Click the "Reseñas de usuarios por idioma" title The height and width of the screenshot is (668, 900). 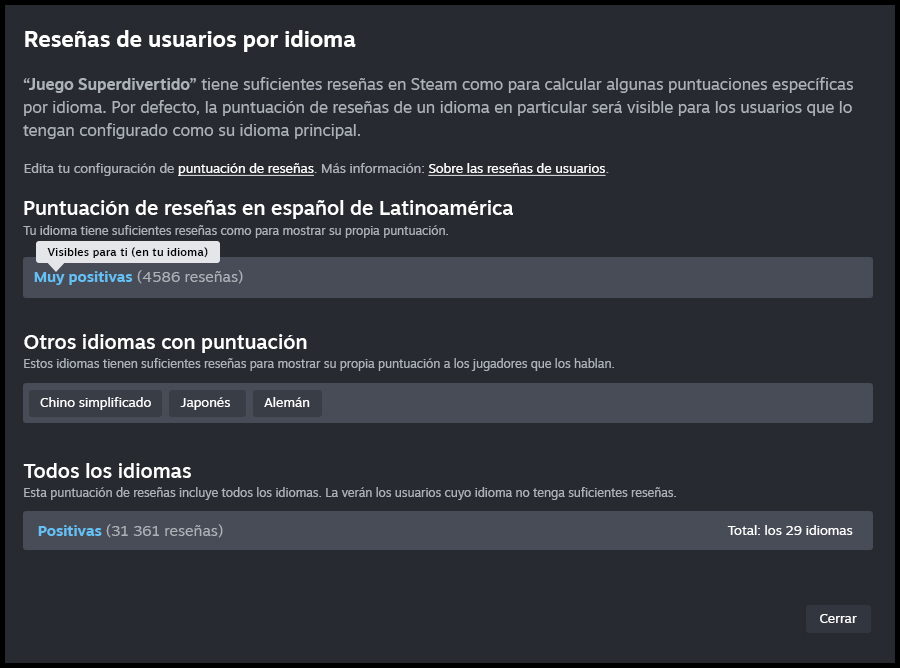tap(189, 40)
